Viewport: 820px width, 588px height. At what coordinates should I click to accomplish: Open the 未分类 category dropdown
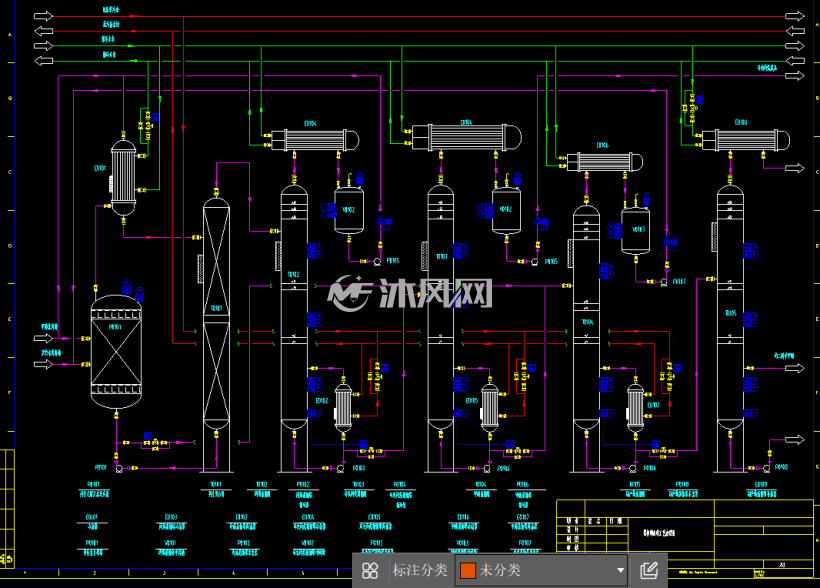pos(542,570)
